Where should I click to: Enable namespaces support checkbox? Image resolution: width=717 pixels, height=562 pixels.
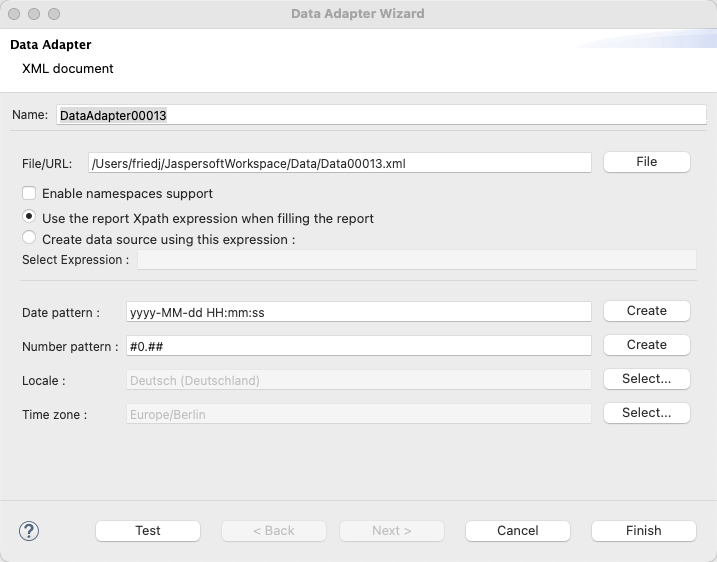click(30, 194)
